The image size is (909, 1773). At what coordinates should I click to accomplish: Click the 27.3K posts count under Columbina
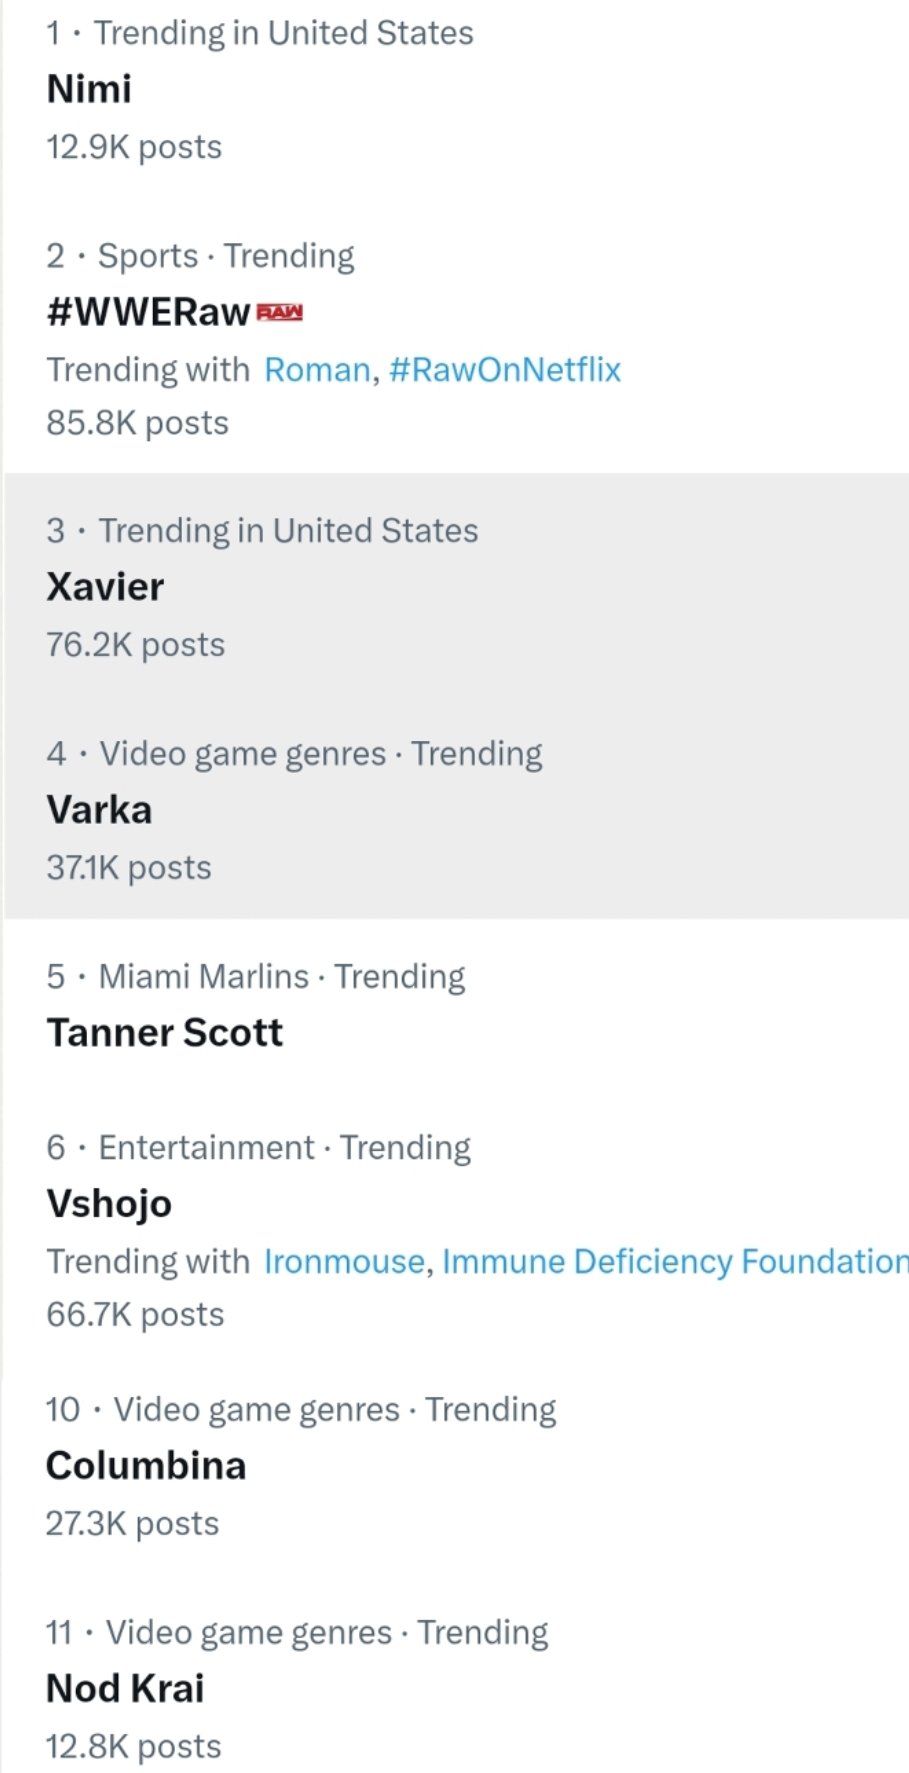coord(132,1524)
